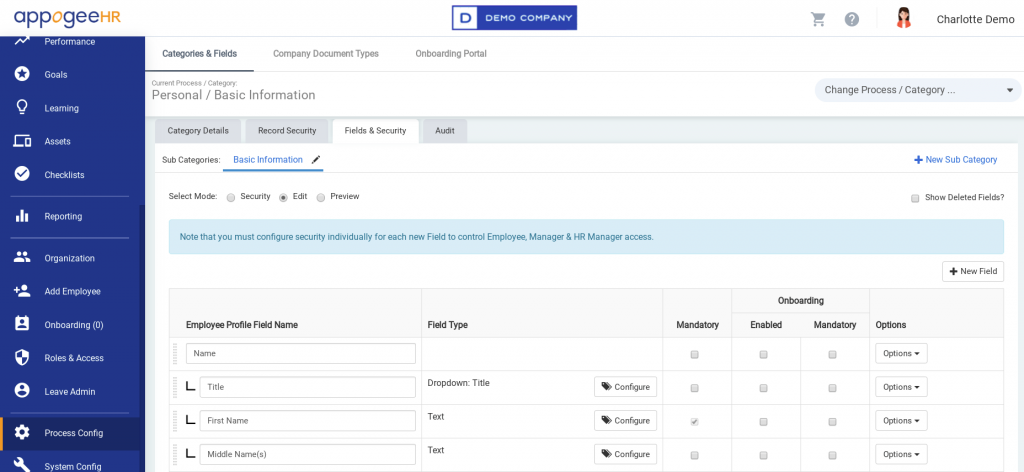
Task: Open the Change Process / Category dropdown
Action: pyautogui.click(x=917, y=90)
